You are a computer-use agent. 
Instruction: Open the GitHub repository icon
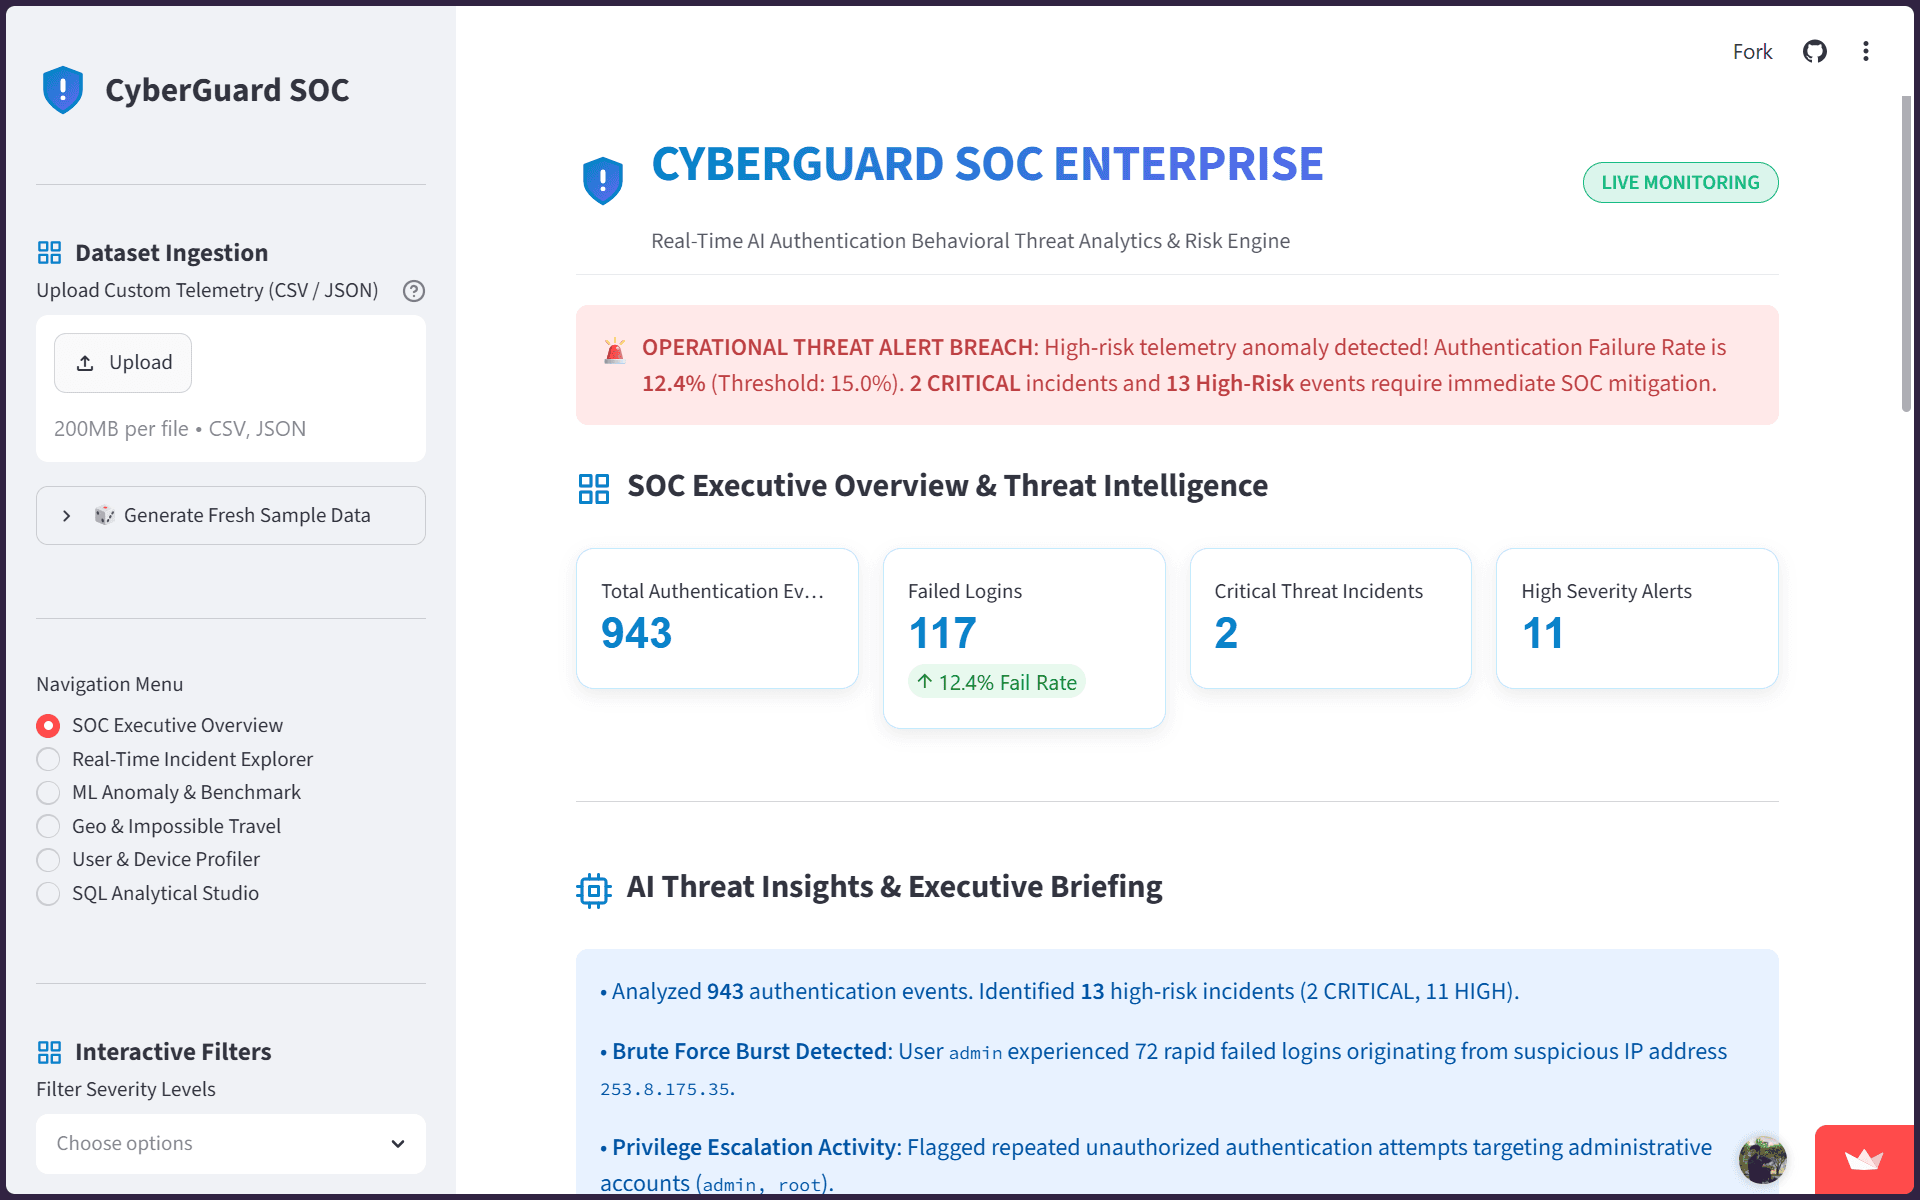(x=1815, y=51)
